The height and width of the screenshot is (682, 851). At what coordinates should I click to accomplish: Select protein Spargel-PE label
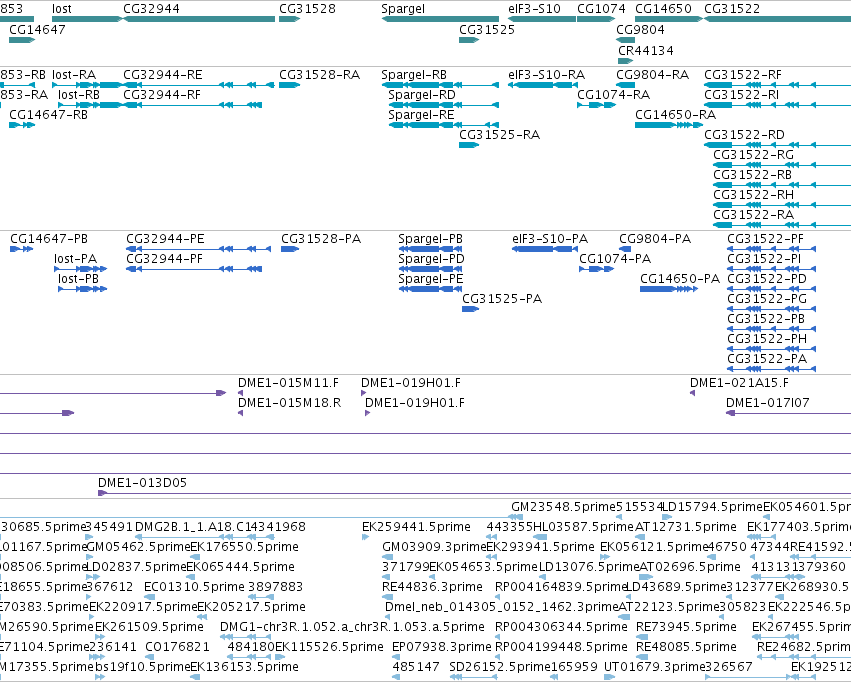[431, 278]
